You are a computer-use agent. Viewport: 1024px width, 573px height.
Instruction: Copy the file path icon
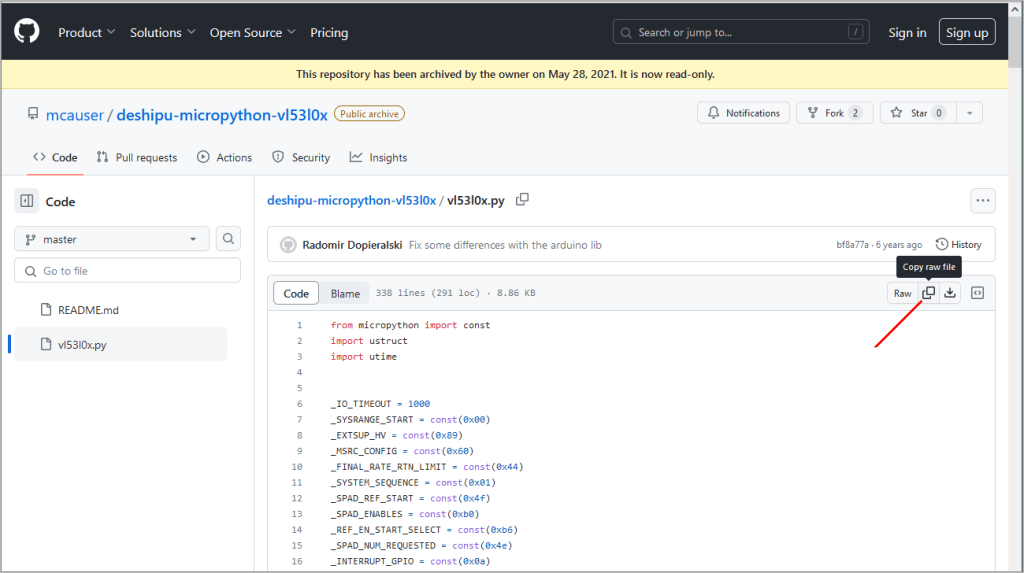[522, 200]
